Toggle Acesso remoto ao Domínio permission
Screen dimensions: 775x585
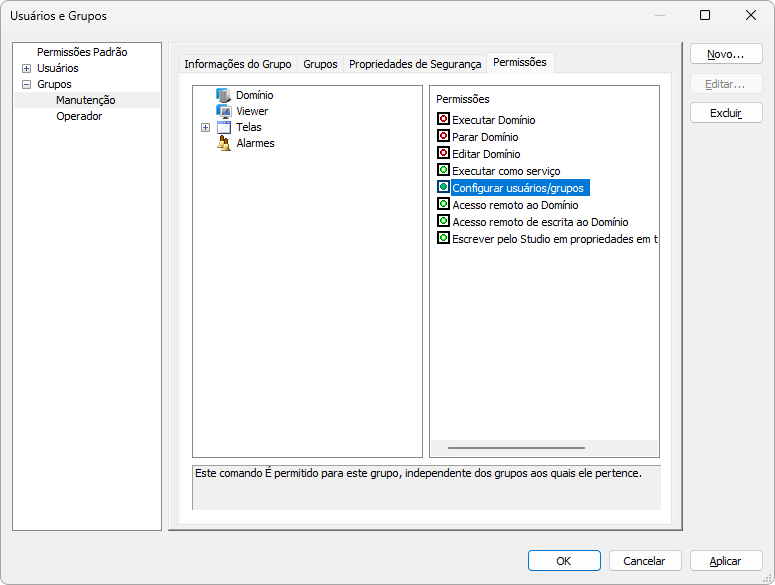[443, 204]
